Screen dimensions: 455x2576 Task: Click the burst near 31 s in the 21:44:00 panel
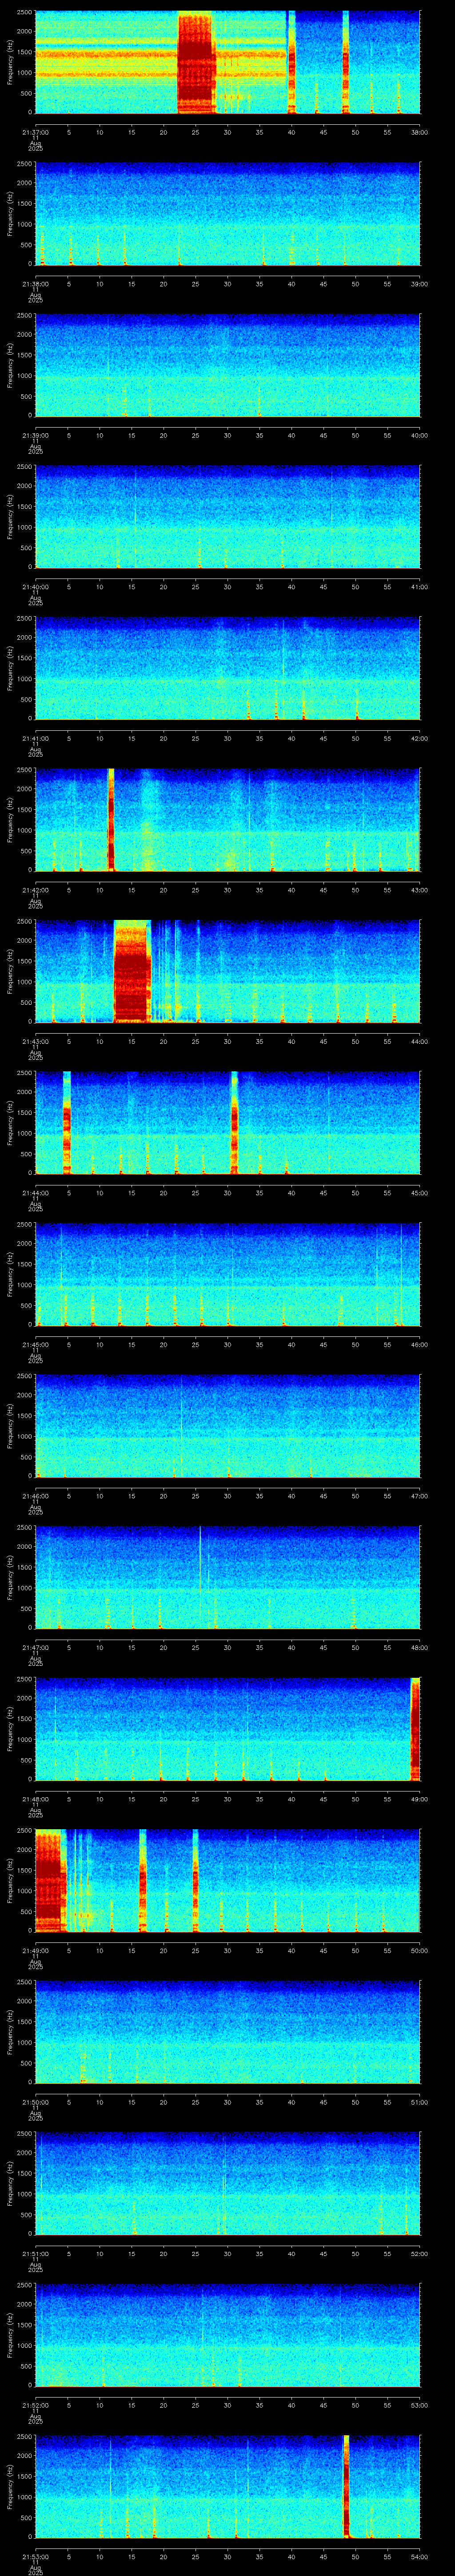tap(235, 1123)
